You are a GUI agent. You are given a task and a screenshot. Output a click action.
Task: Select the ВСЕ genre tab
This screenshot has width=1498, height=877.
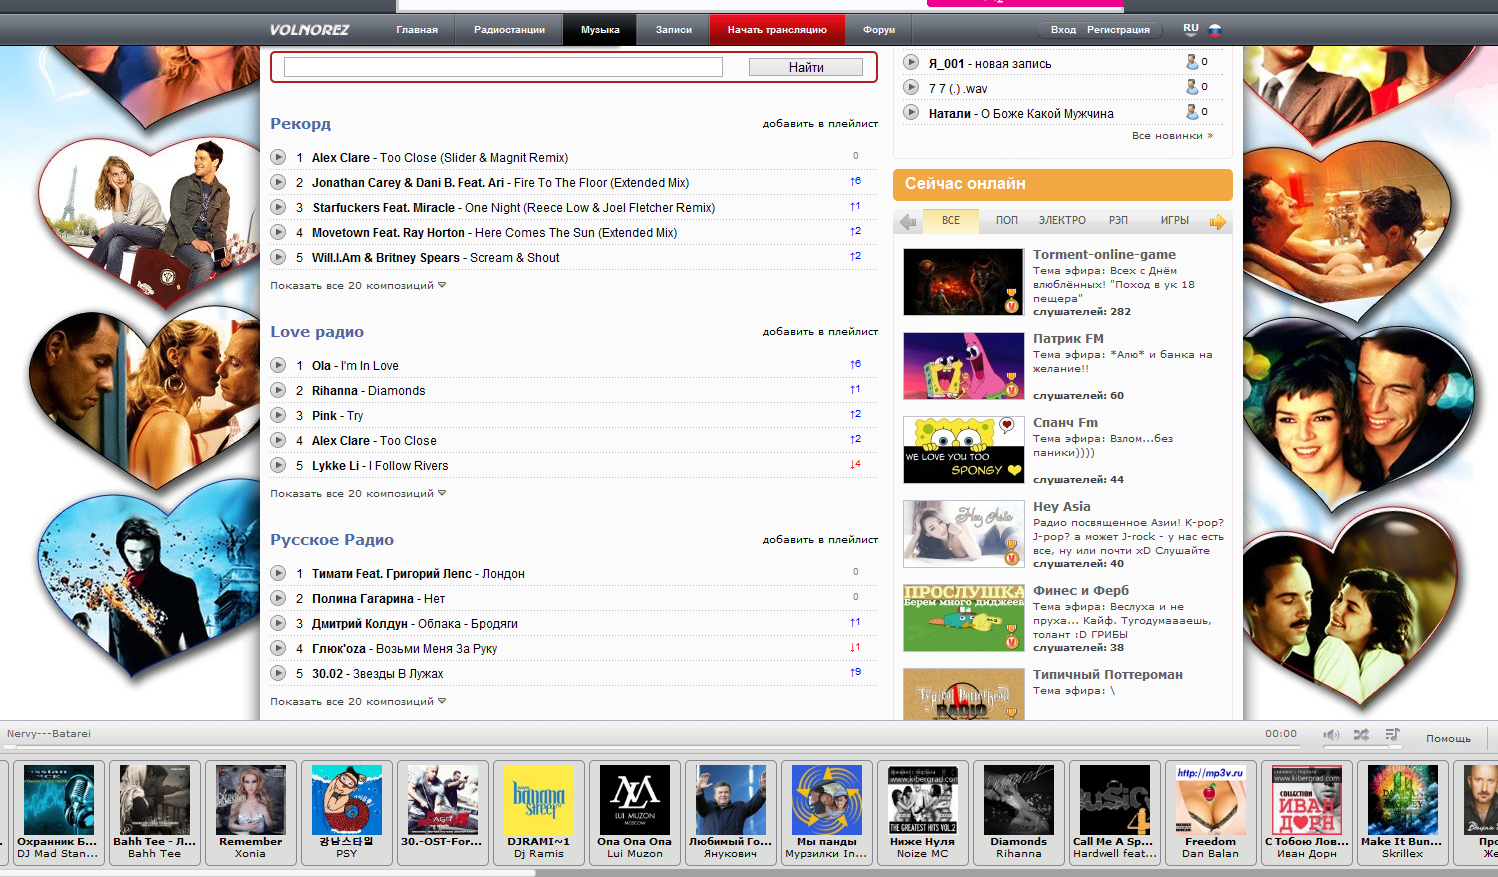(x=951, y=220)
